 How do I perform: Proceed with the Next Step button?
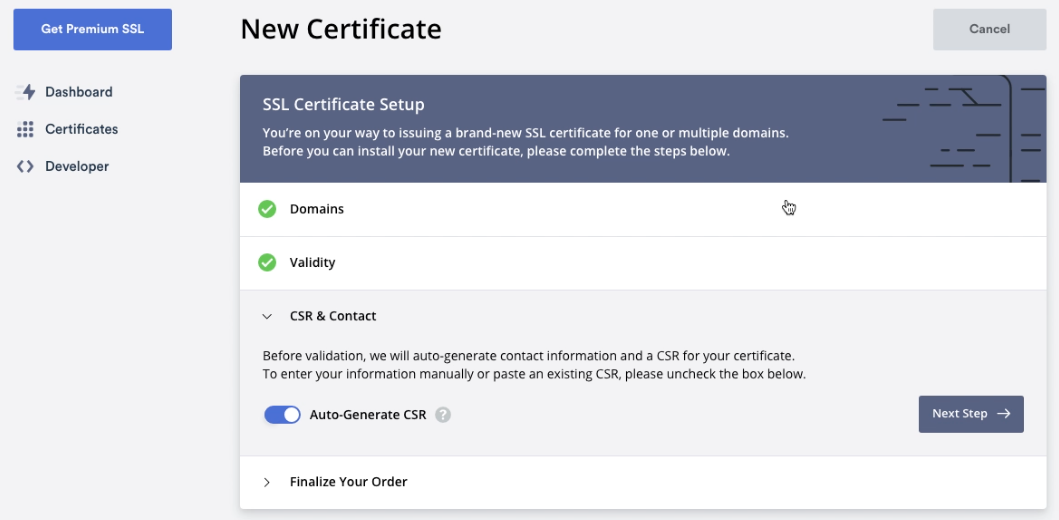pos(971,414)
